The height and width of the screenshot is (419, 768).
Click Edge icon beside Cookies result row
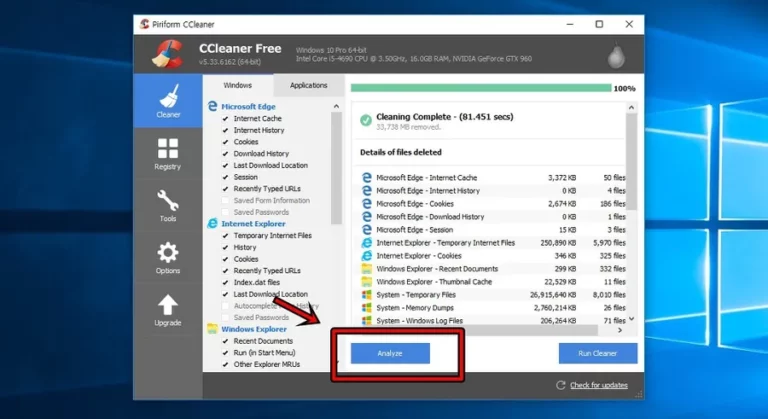[x=366, y=203]
